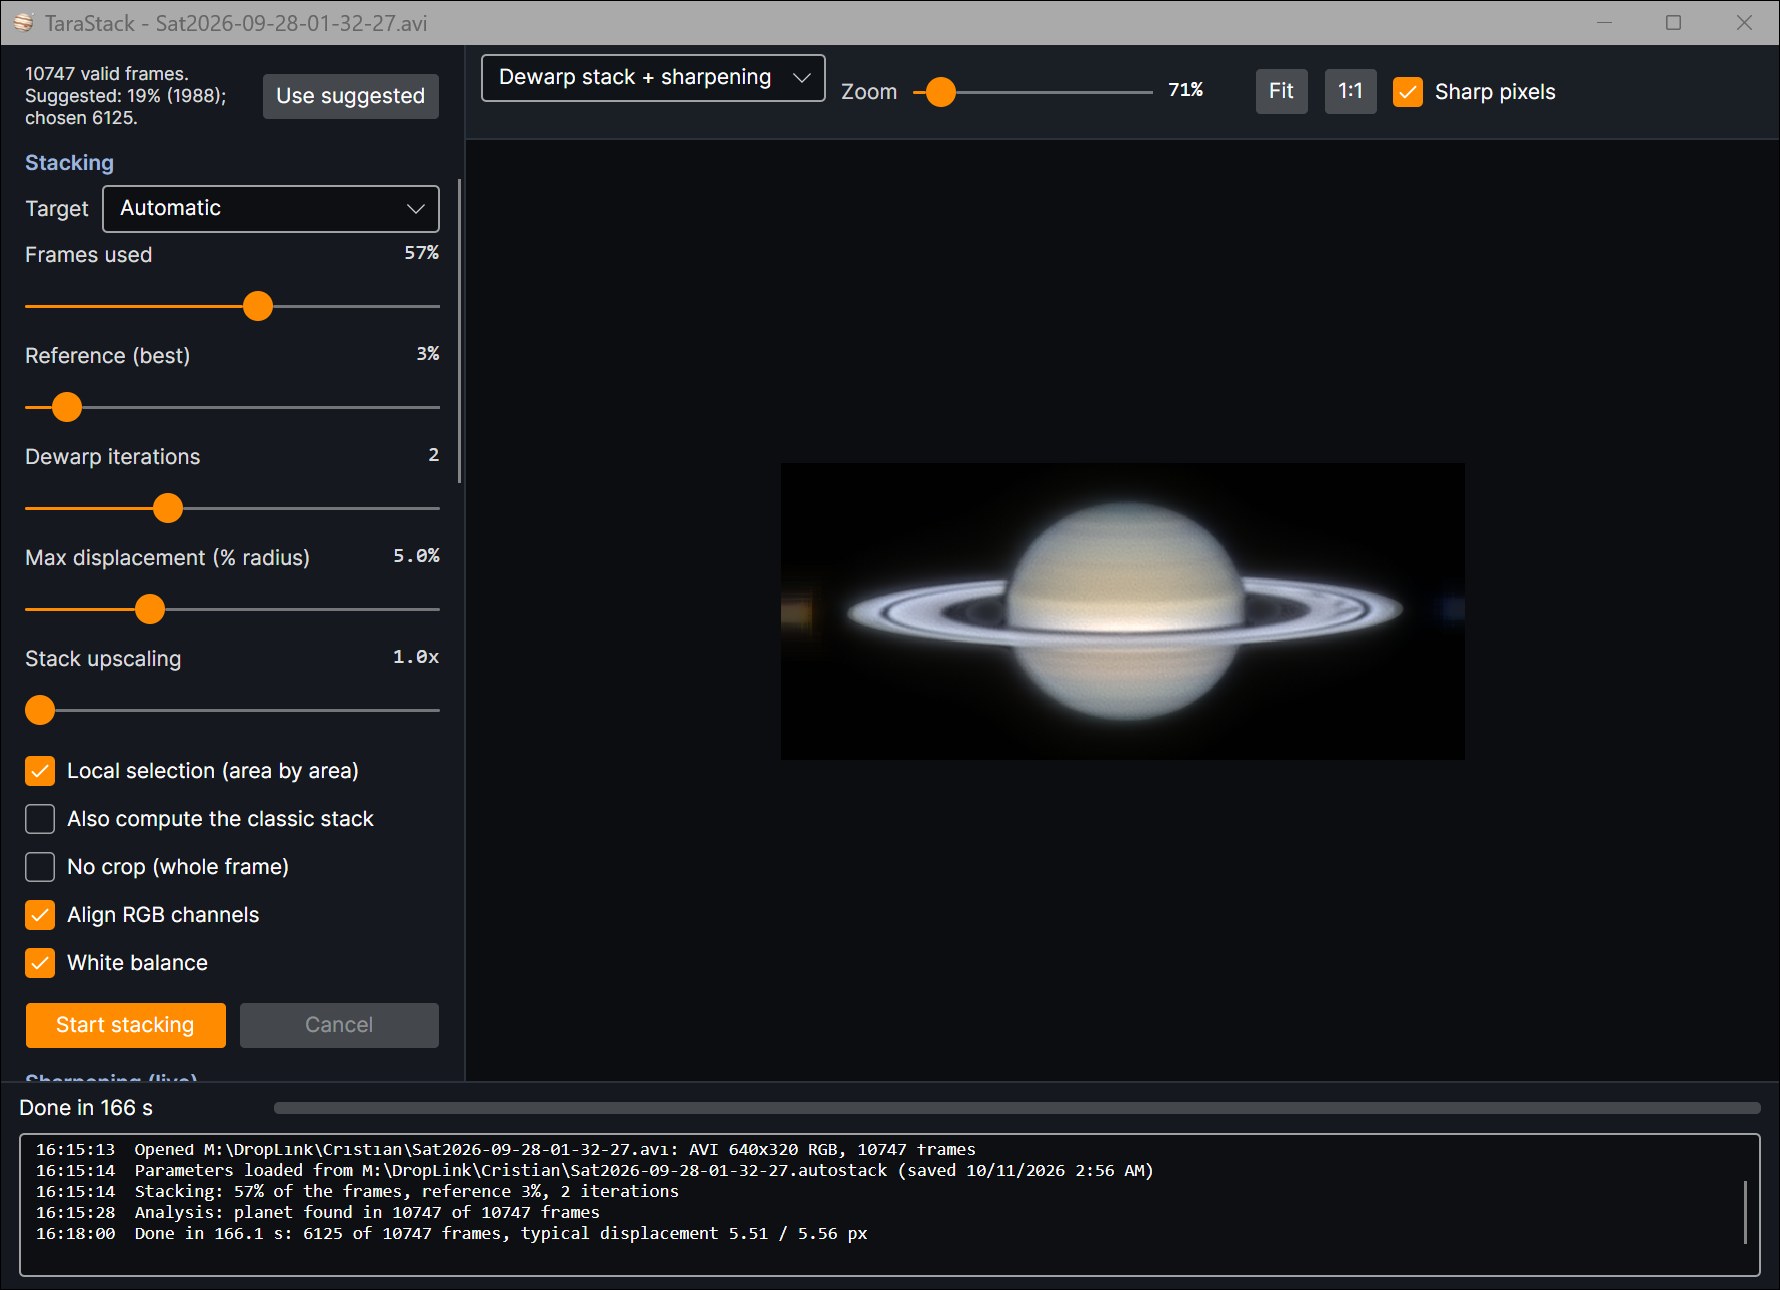Click the Stacking section heading

(x=69, y=163)
